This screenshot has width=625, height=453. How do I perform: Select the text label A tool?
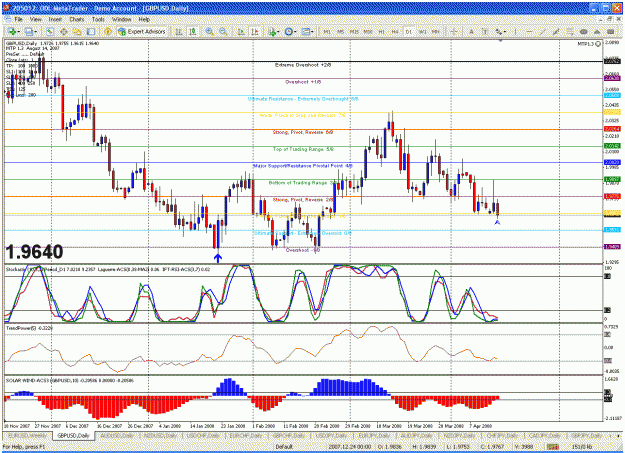[471, 32]
